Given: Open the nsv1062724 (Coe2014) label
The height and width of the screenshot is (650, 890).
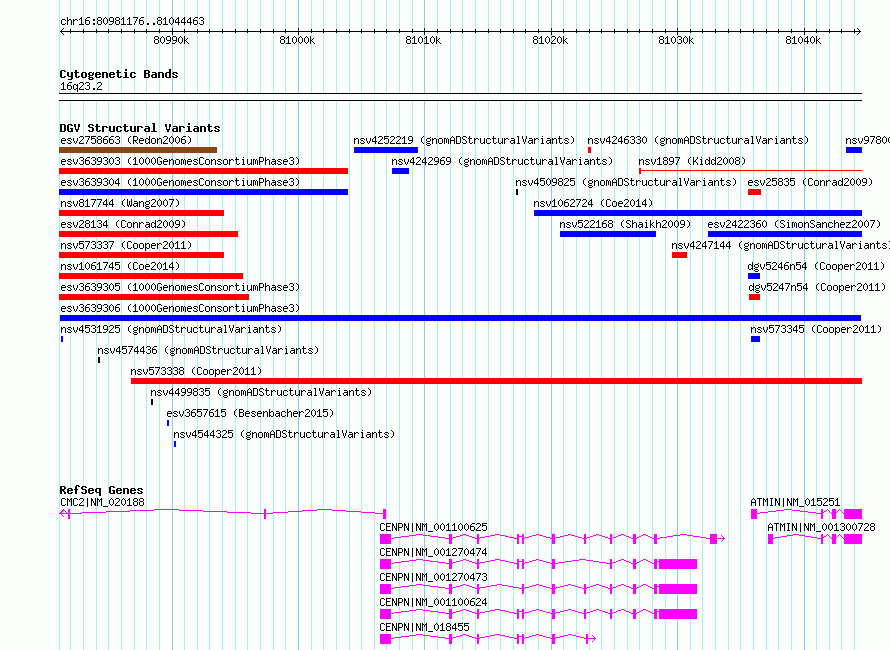Looking at the screenshot, I should tap(593, 203).
